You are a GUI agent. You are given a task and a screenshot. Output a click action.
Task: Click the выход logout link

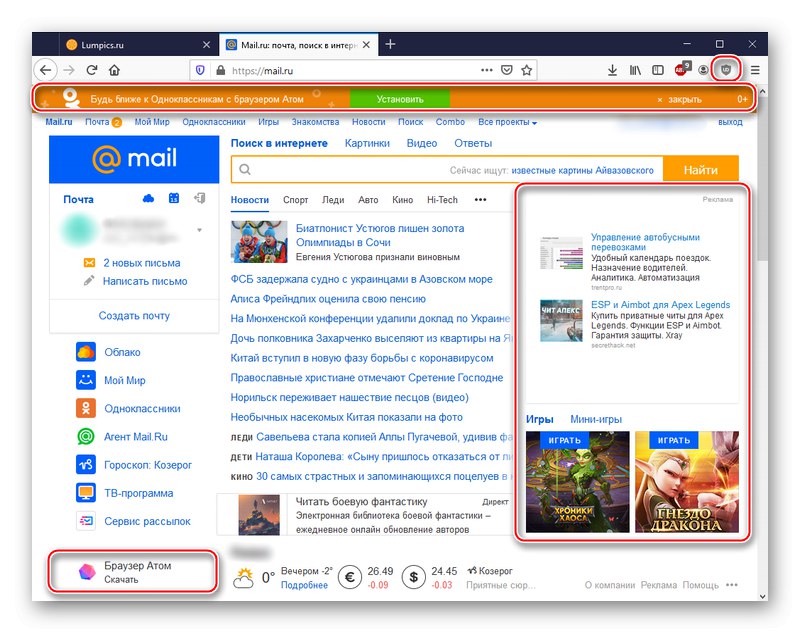(730, 122)
